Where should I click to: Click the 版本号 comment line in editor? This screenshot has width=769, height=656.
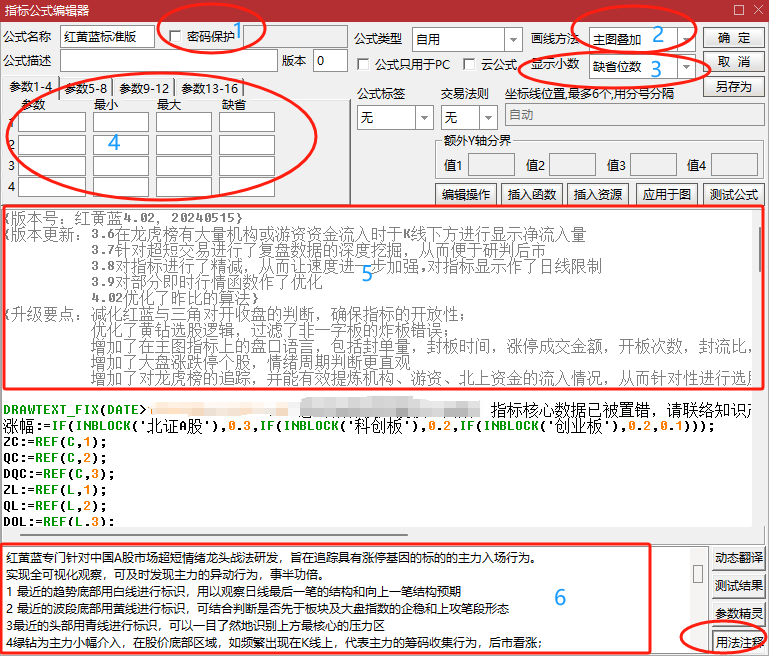[124, 218]
